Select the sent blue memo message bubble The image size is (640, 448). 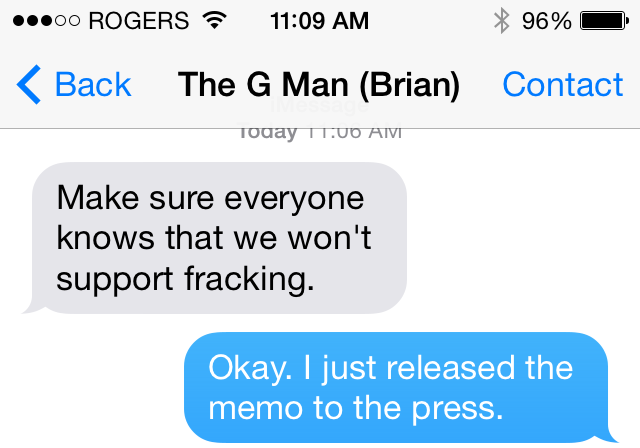coord(401,388)
